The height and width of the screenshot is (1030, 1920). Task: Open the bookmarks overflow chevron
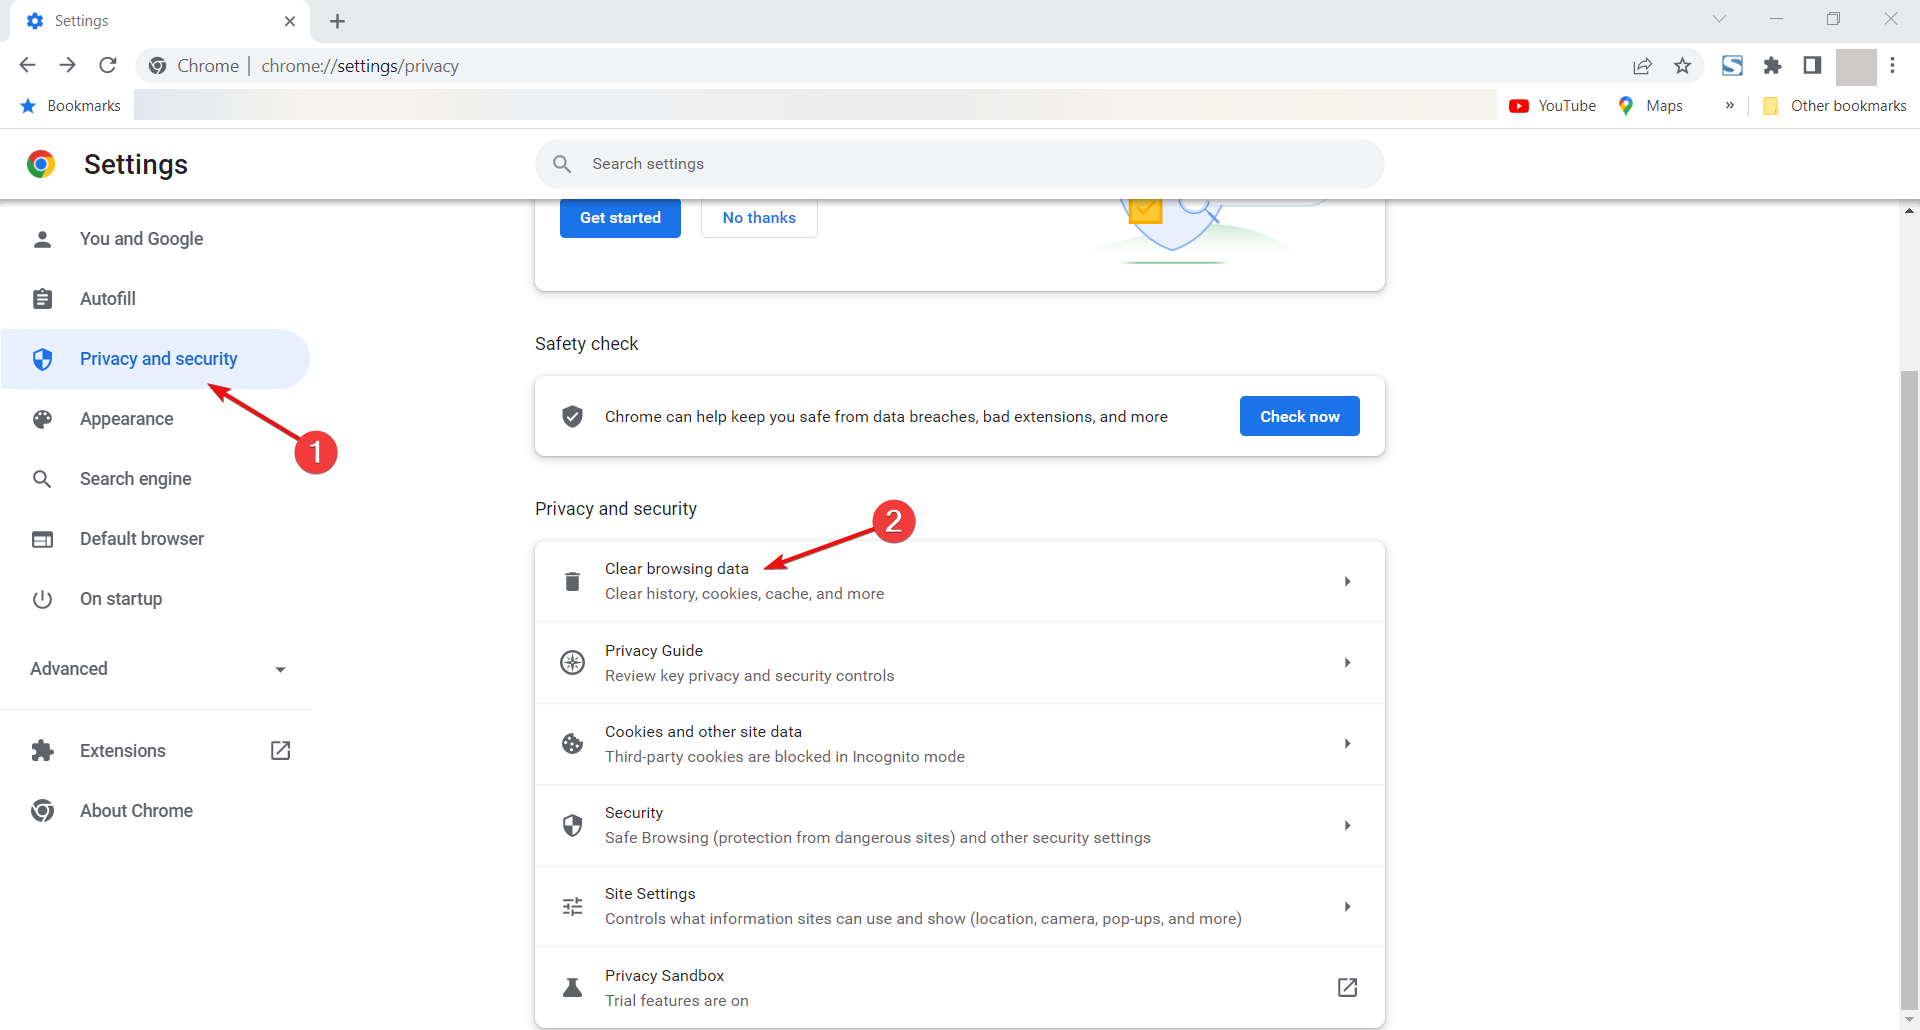point(1731,105)
